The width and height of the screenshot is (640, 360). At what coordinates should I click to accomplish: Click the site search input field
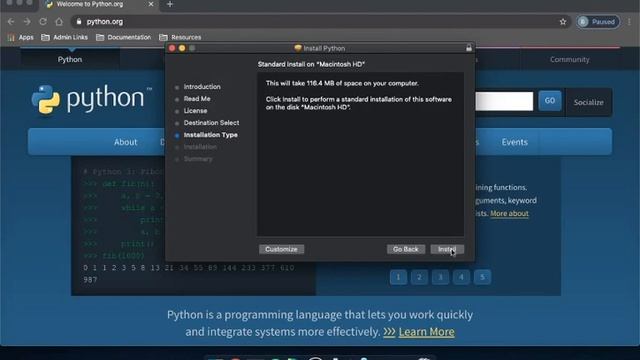click(x=504, y=101)
